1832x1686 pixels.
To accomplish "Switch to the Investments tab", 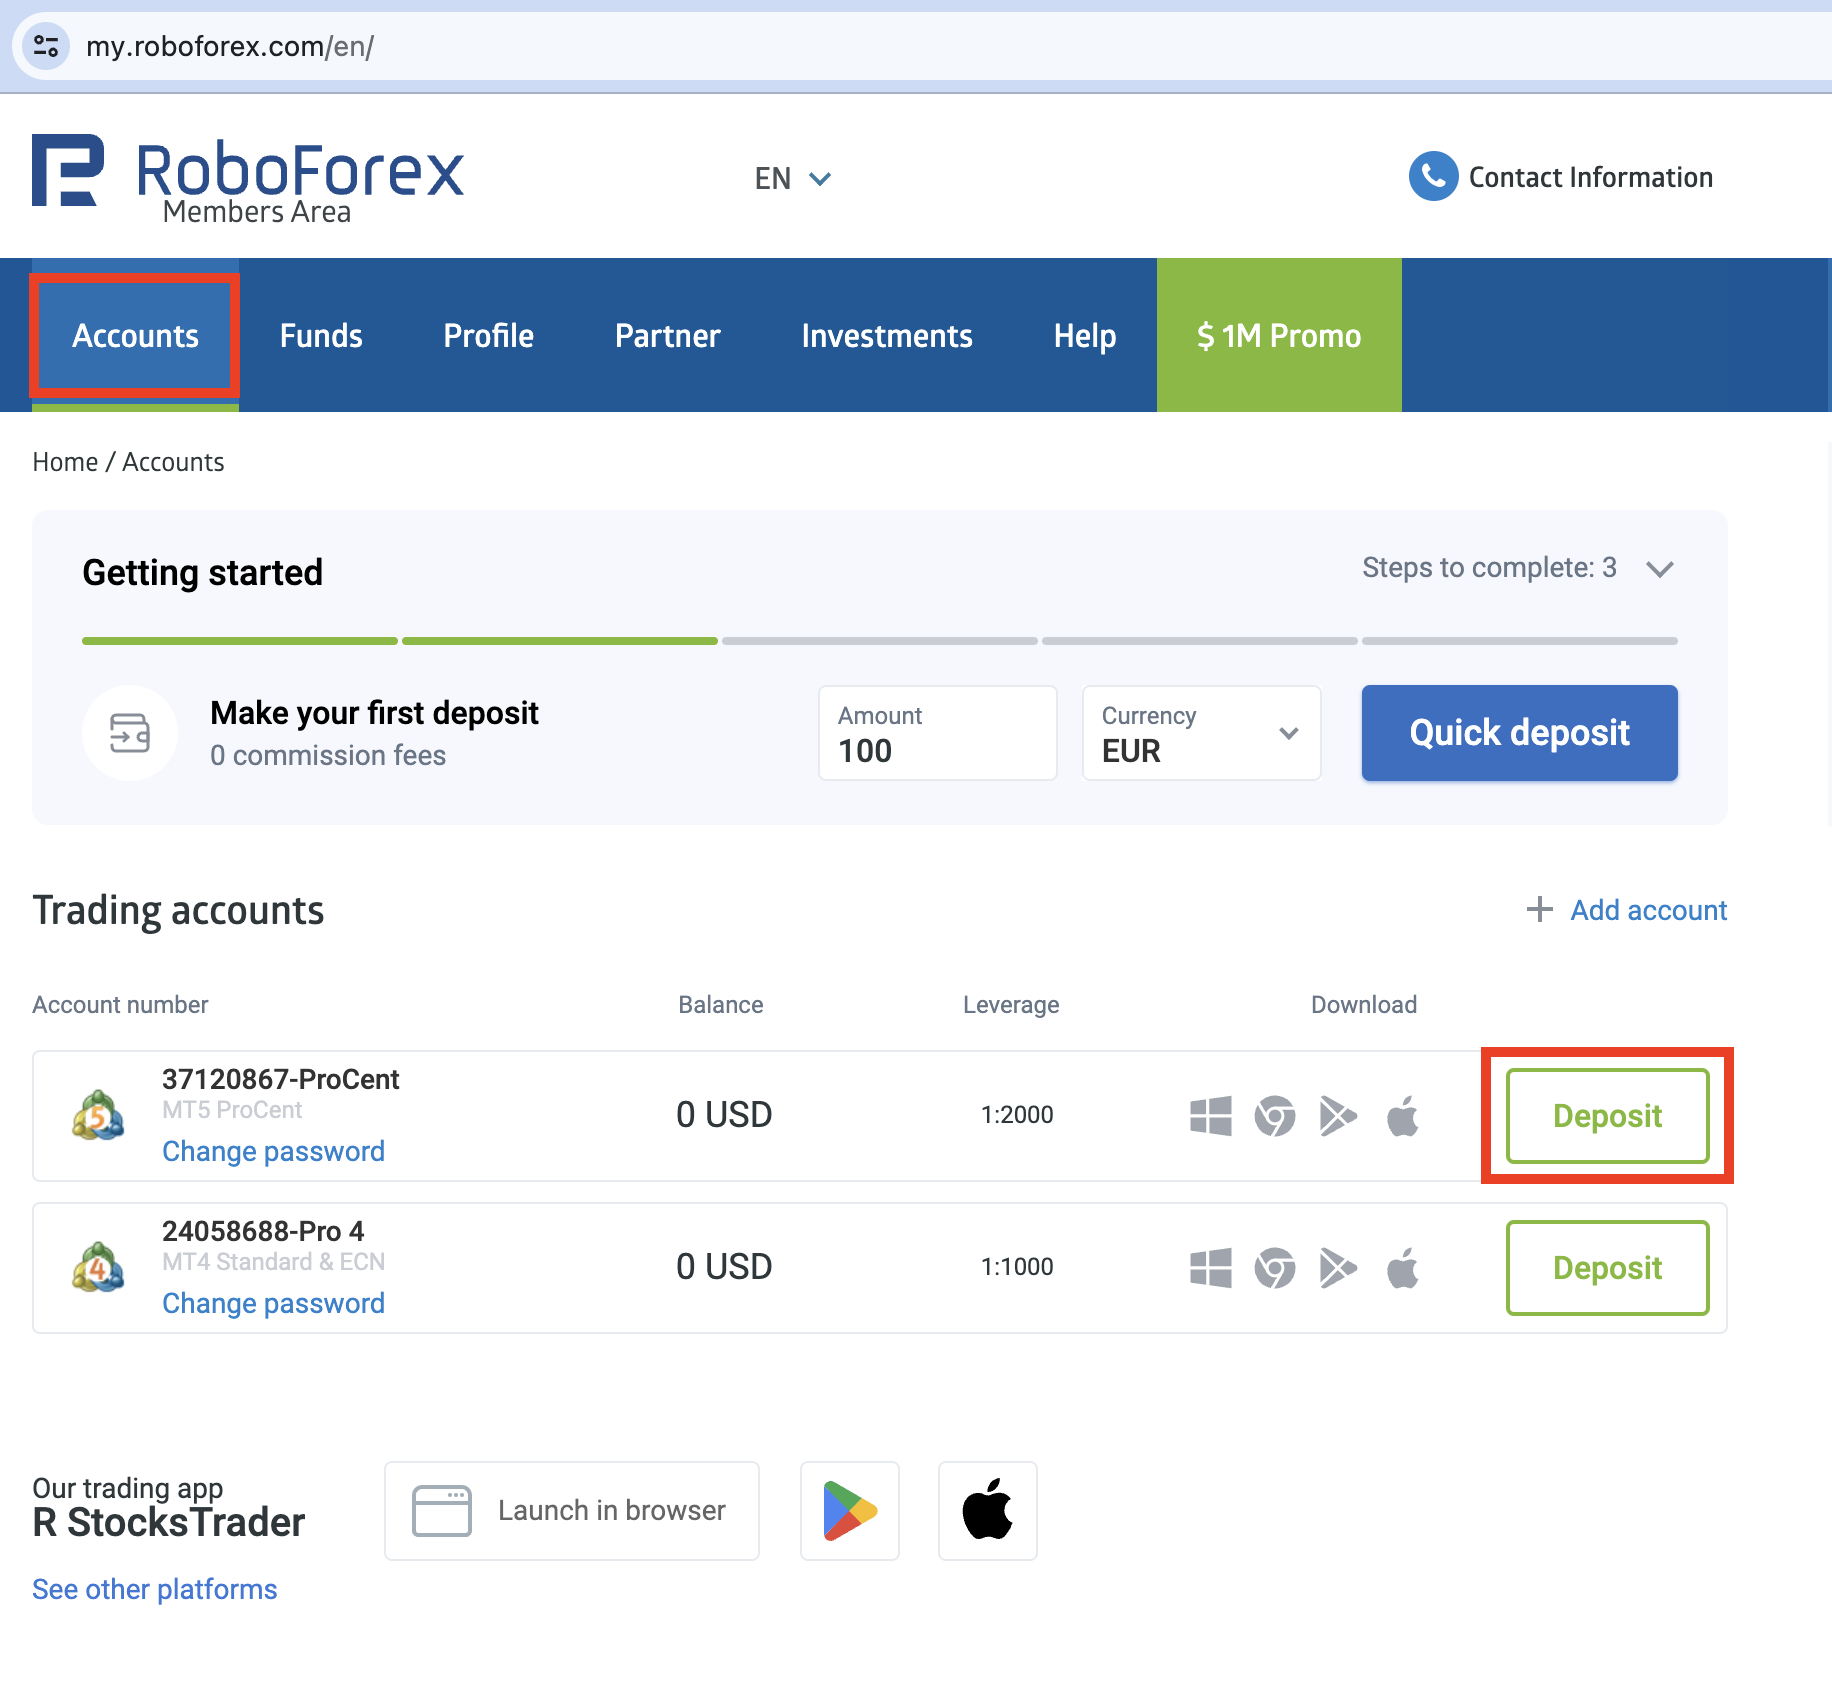I will (x=886, y=336).
